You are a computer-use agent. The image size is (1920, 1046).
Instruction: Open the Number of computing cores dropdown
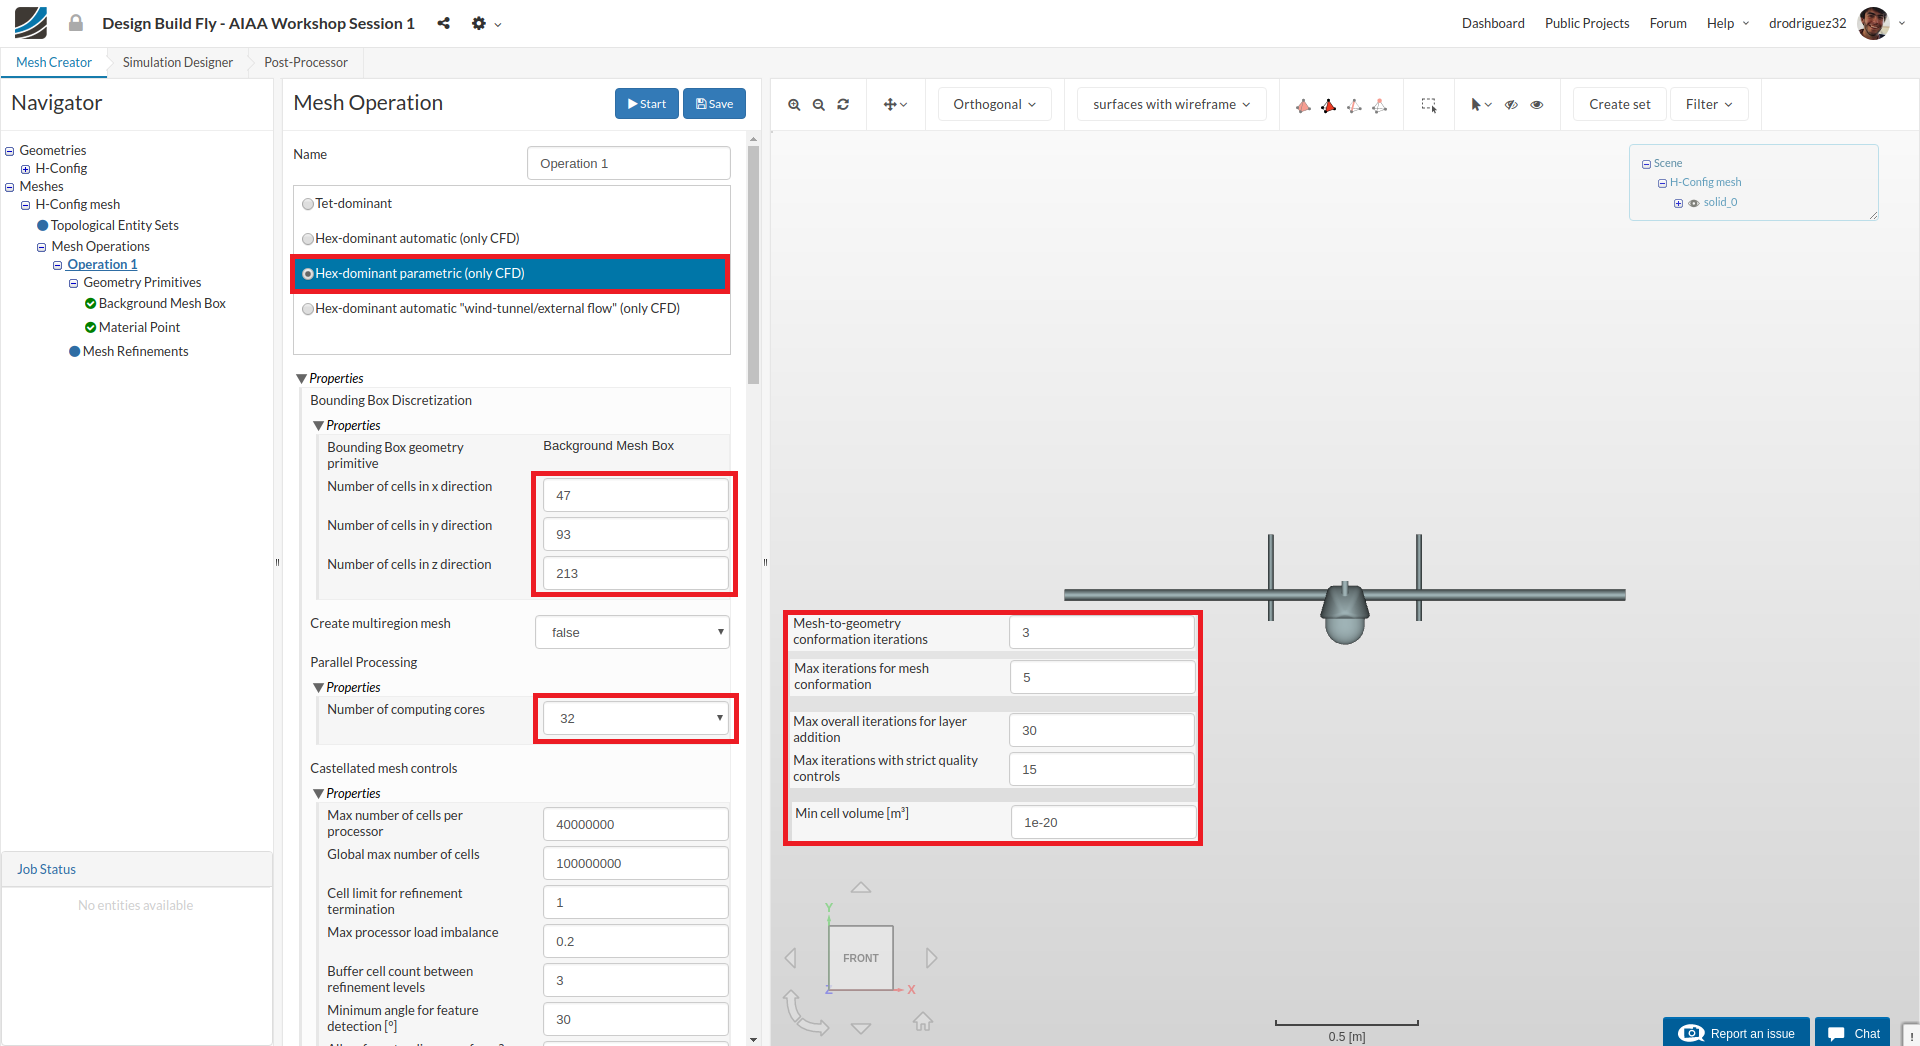pyautogui.click(x=636, y=718)
